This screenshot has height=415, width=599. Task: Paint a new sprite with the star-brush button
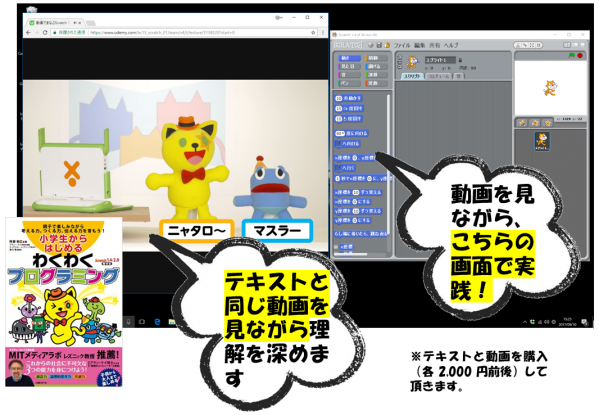pos(522,123)
